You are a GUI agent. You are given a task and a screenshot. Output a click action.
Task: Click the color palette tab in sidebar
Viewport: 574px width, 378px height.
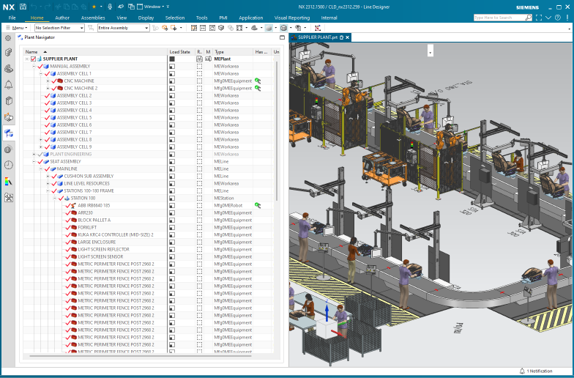point(9,181)
